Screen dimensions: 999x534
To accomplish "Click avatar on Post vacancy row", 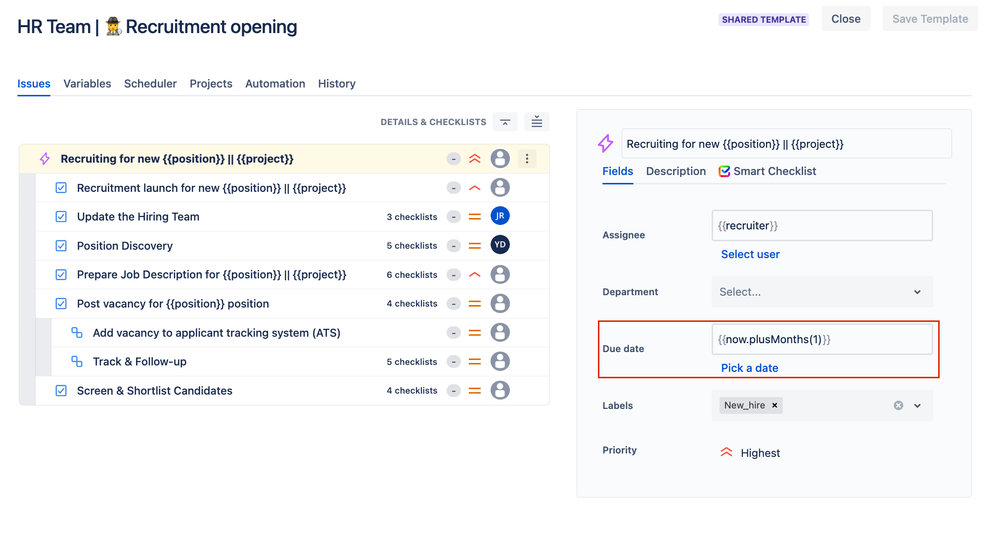I will pos(500,303).
